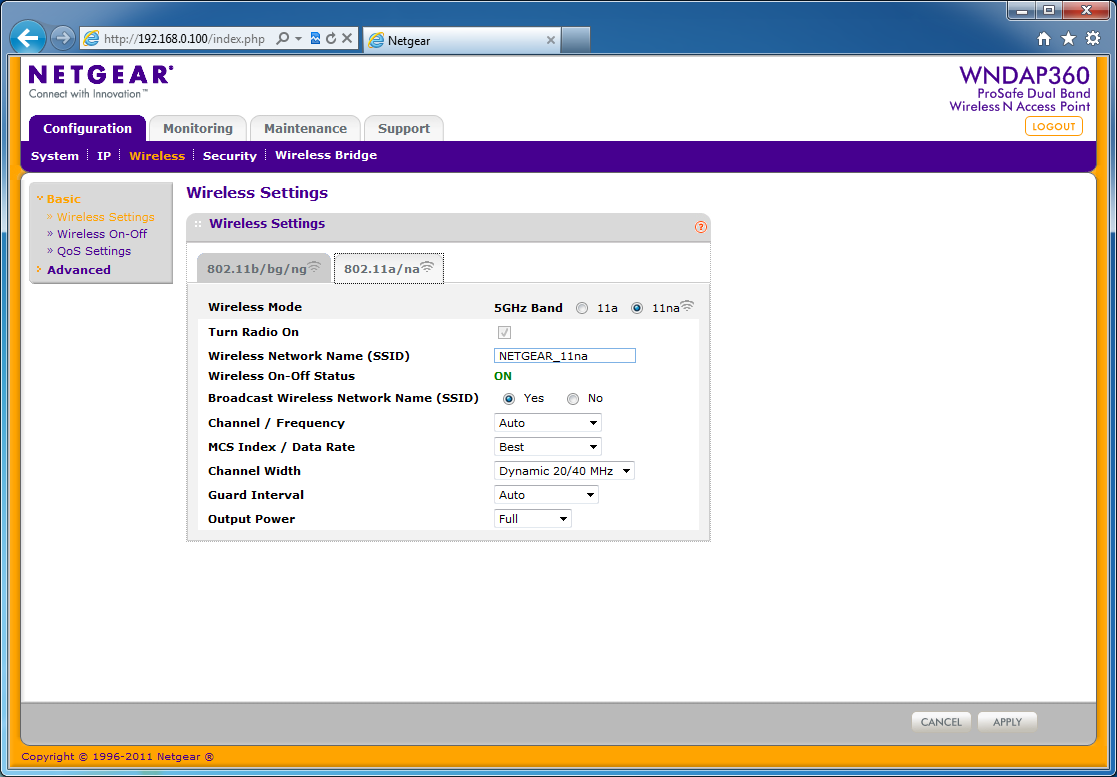The image size is (1117, 777).
Task: Open the Wireless Bridge submenu
Action: (x=326, y=155)
